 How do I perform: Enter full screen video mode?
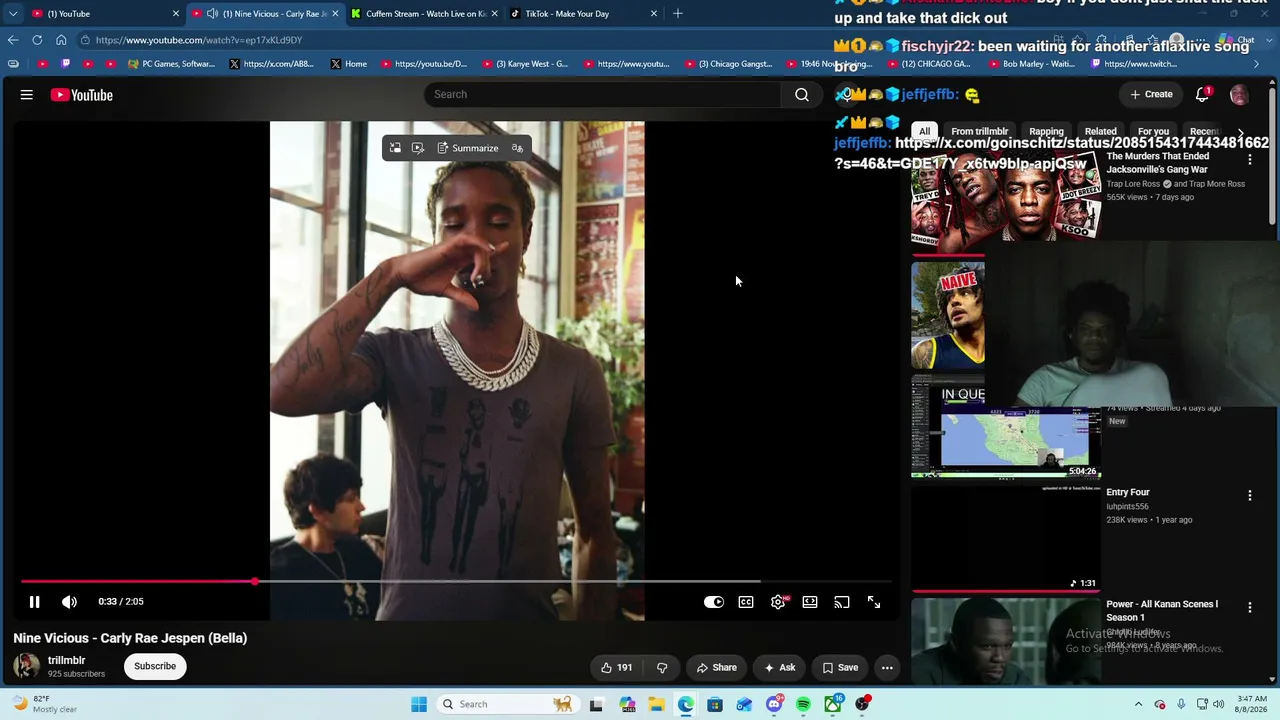click(874, 602)
